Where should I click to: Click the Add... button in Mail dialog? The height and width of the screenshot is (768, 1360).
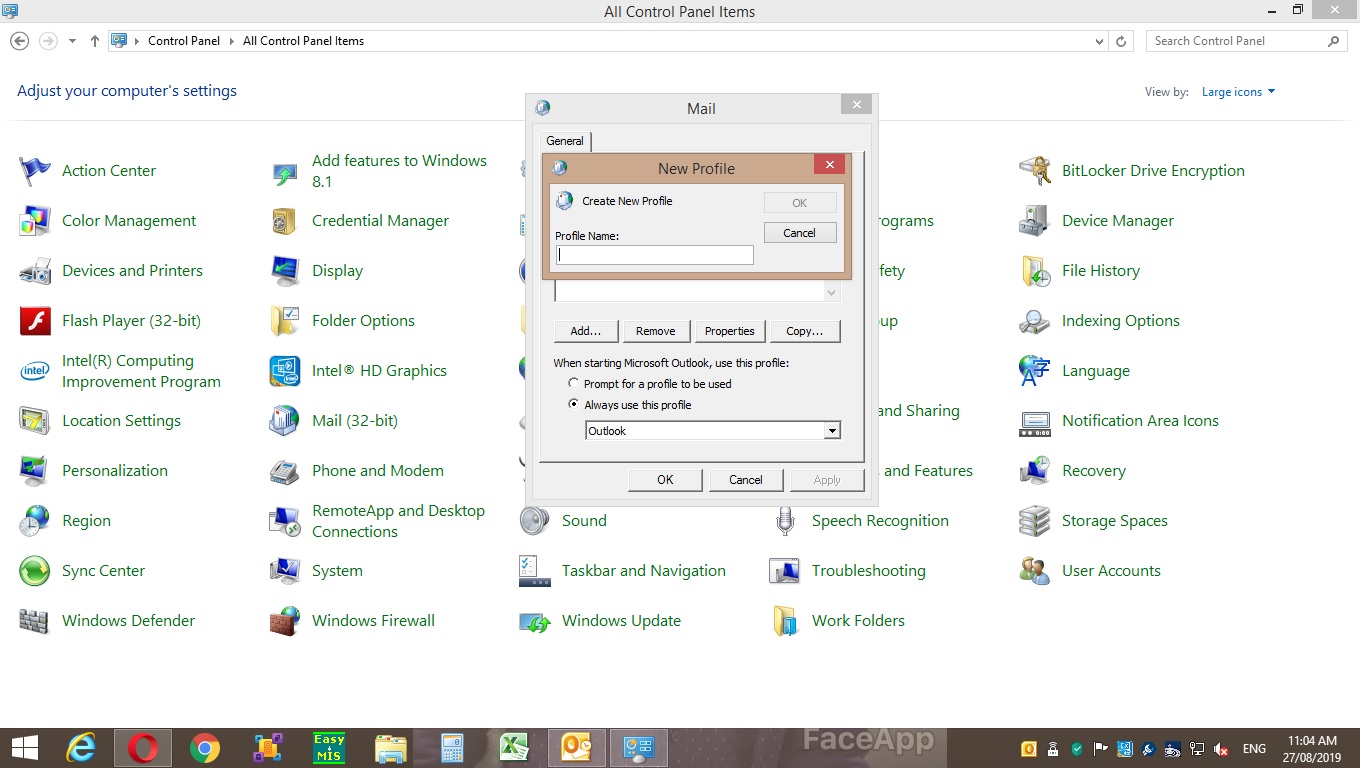pos(586,331)
